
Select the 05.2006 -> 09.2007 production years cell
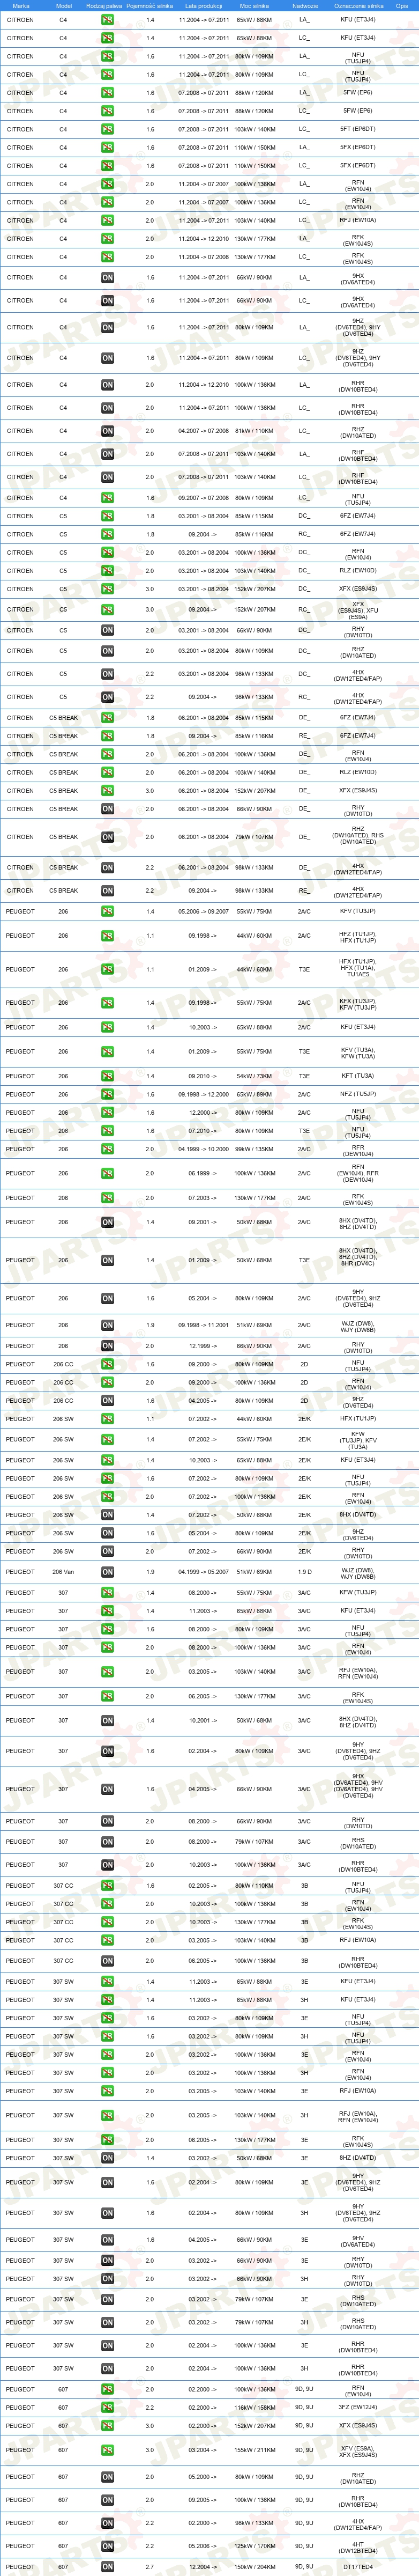coord(204,912)
